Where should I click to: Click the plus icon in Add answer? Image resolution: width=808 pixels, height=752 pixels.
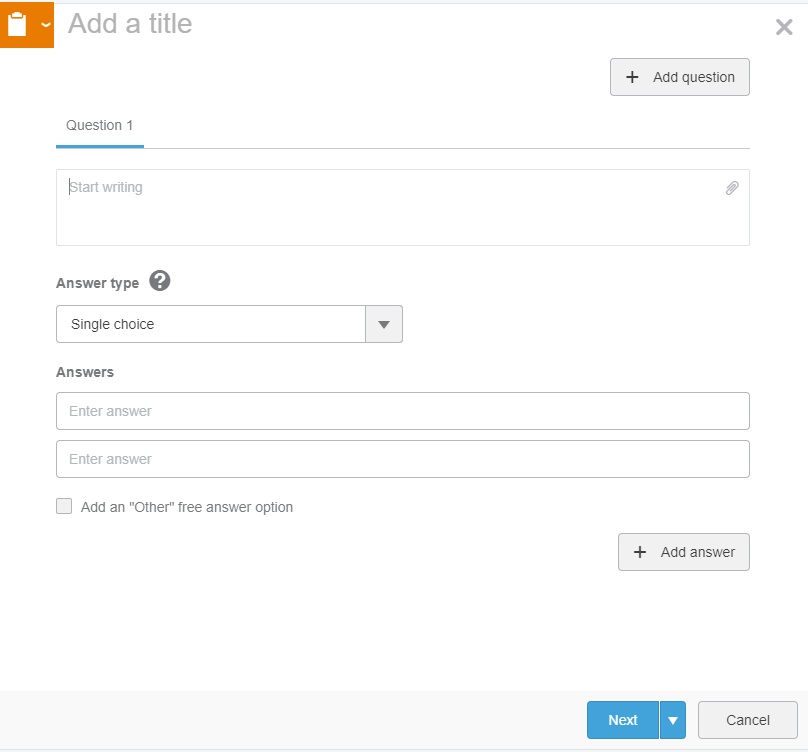[640, 552]
